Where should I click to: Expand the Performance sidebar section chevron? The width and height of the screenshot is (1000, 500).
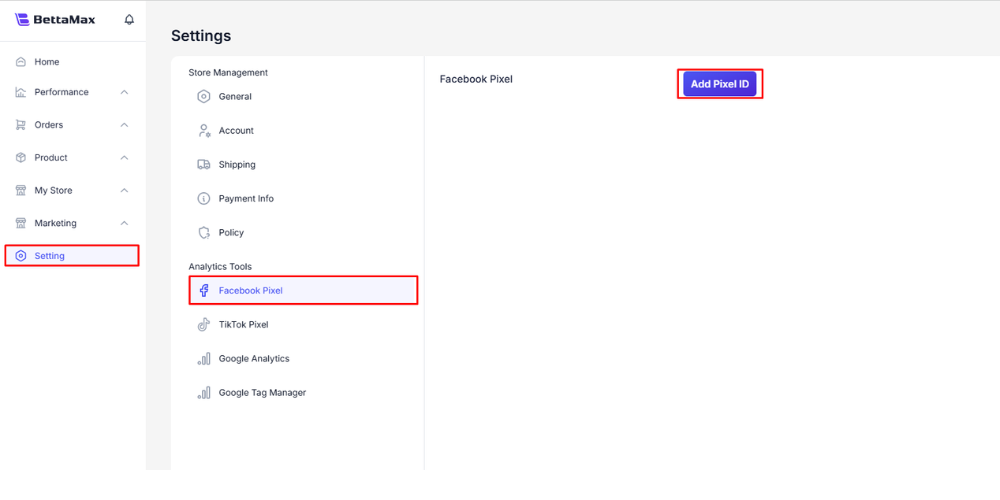(124, 92)
